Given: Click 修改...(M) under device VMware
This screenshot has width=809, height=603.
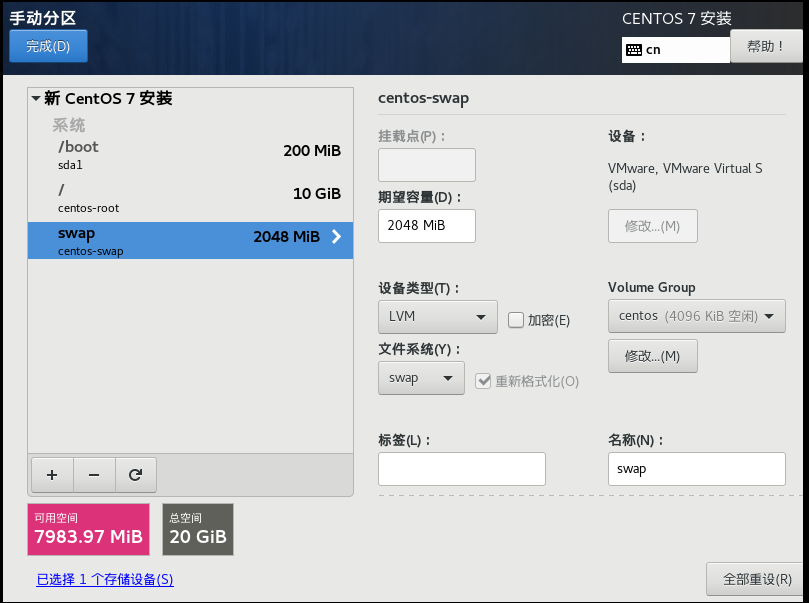Looking at the screenshot, I should [653, 226].
